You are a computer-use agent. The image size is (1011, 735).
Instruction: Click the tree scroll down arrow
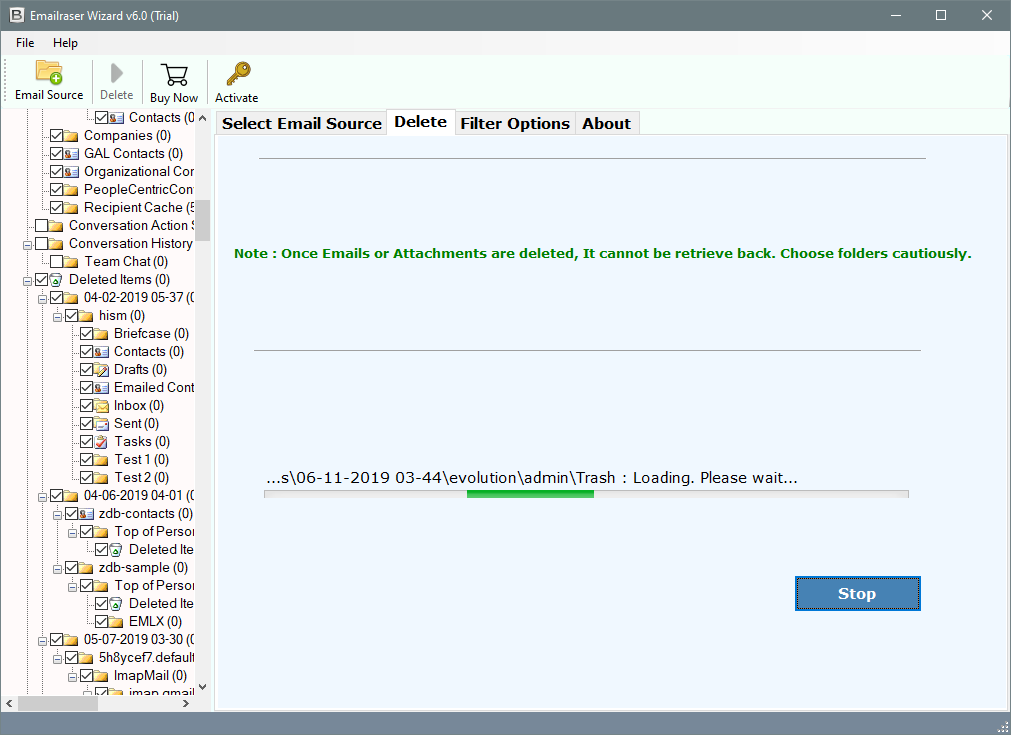(202, 687)
